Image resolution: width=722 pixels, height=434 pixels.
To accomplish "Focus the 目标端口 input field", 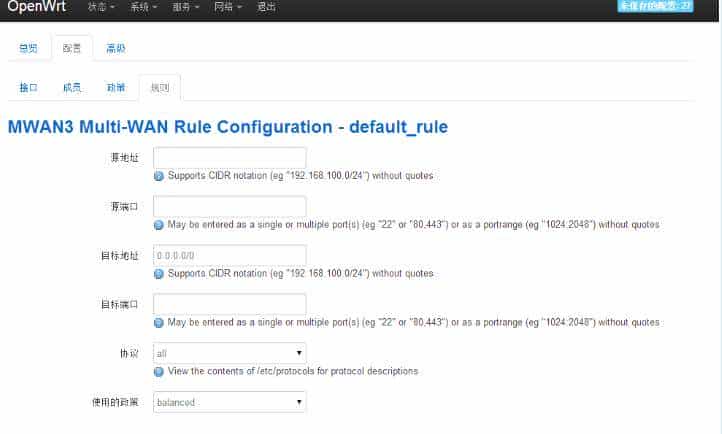I will pyautogui.click(x=229, y=304).
